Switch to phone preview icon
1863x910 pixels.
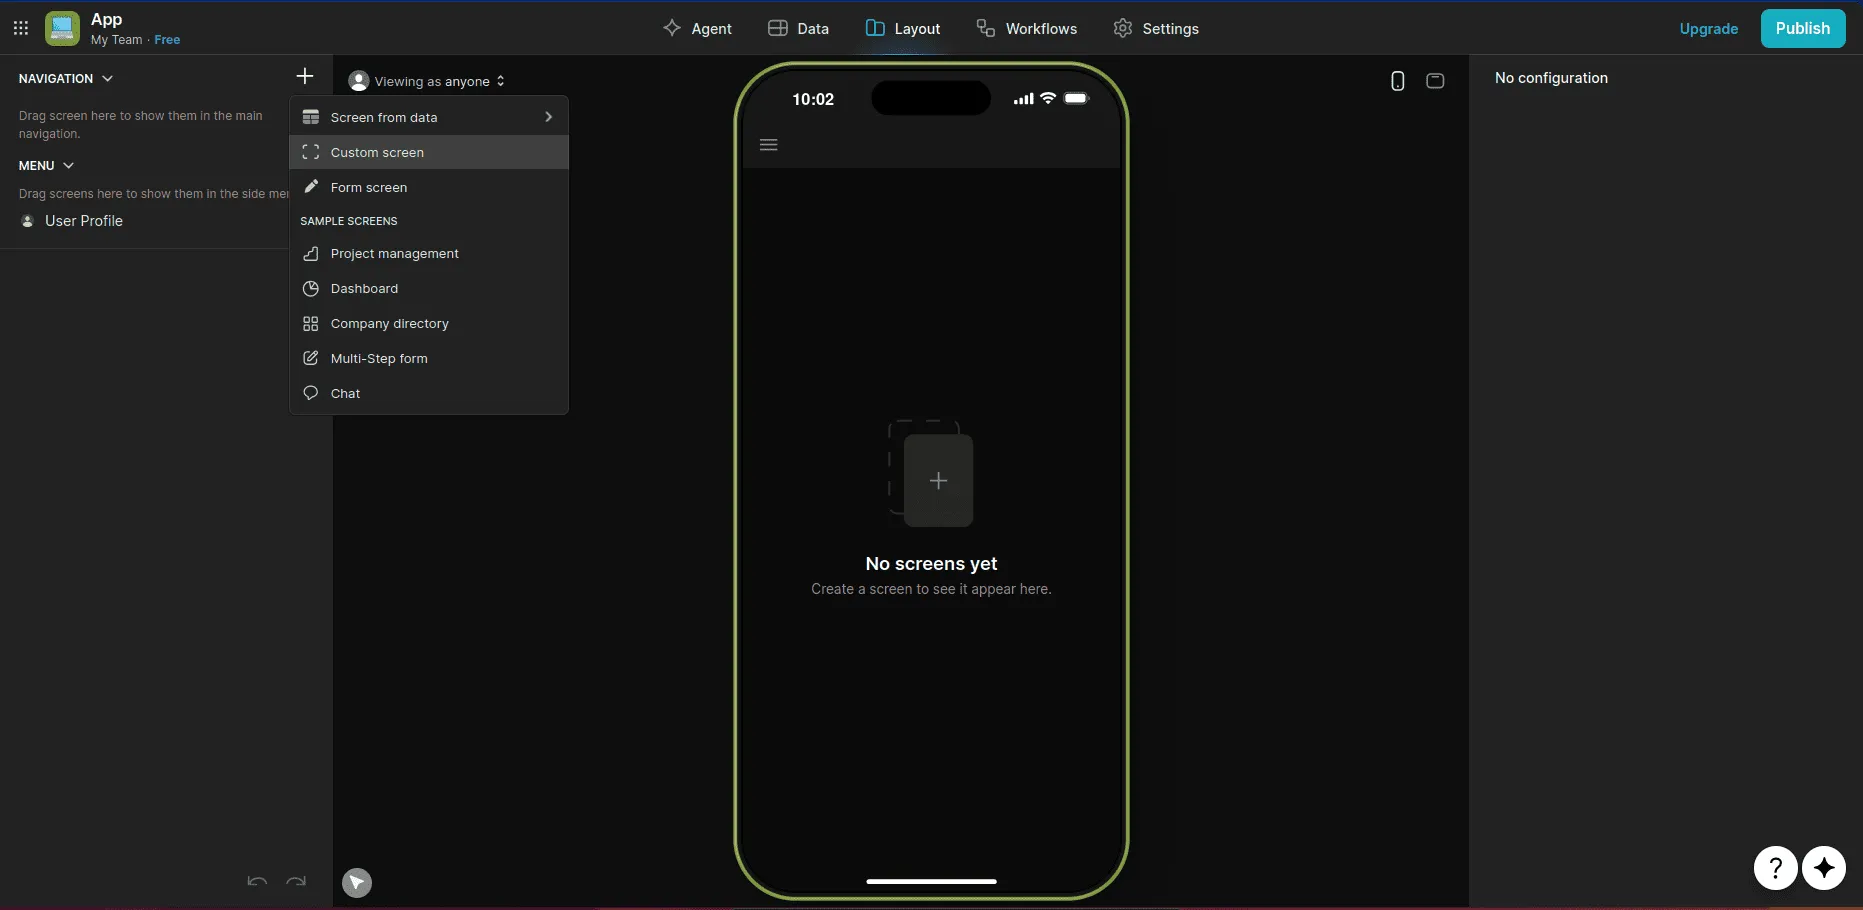coord(1398,81)
